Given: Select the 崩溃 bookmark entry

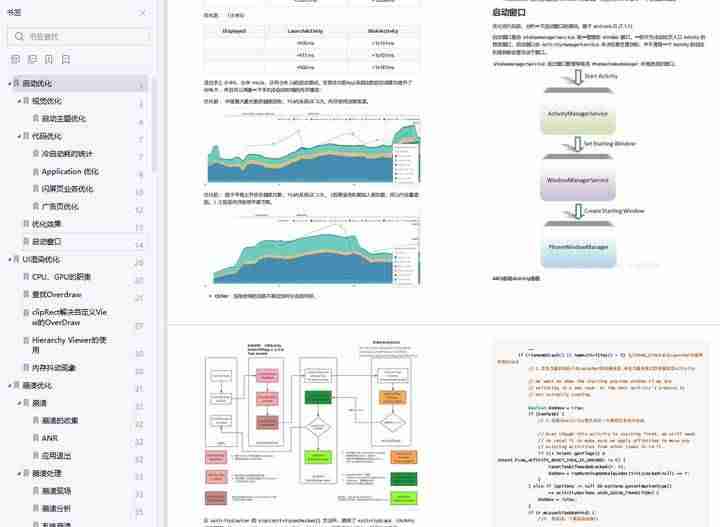Looking at the screenshot, I should pyautogui.click(x=39, y=403).
